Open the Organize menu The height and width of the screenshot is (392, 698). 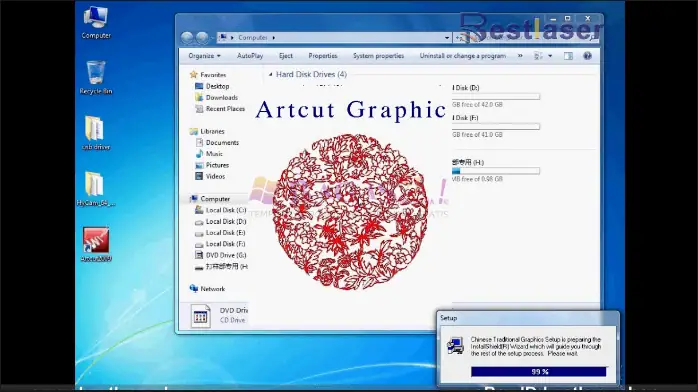point(204,56)
